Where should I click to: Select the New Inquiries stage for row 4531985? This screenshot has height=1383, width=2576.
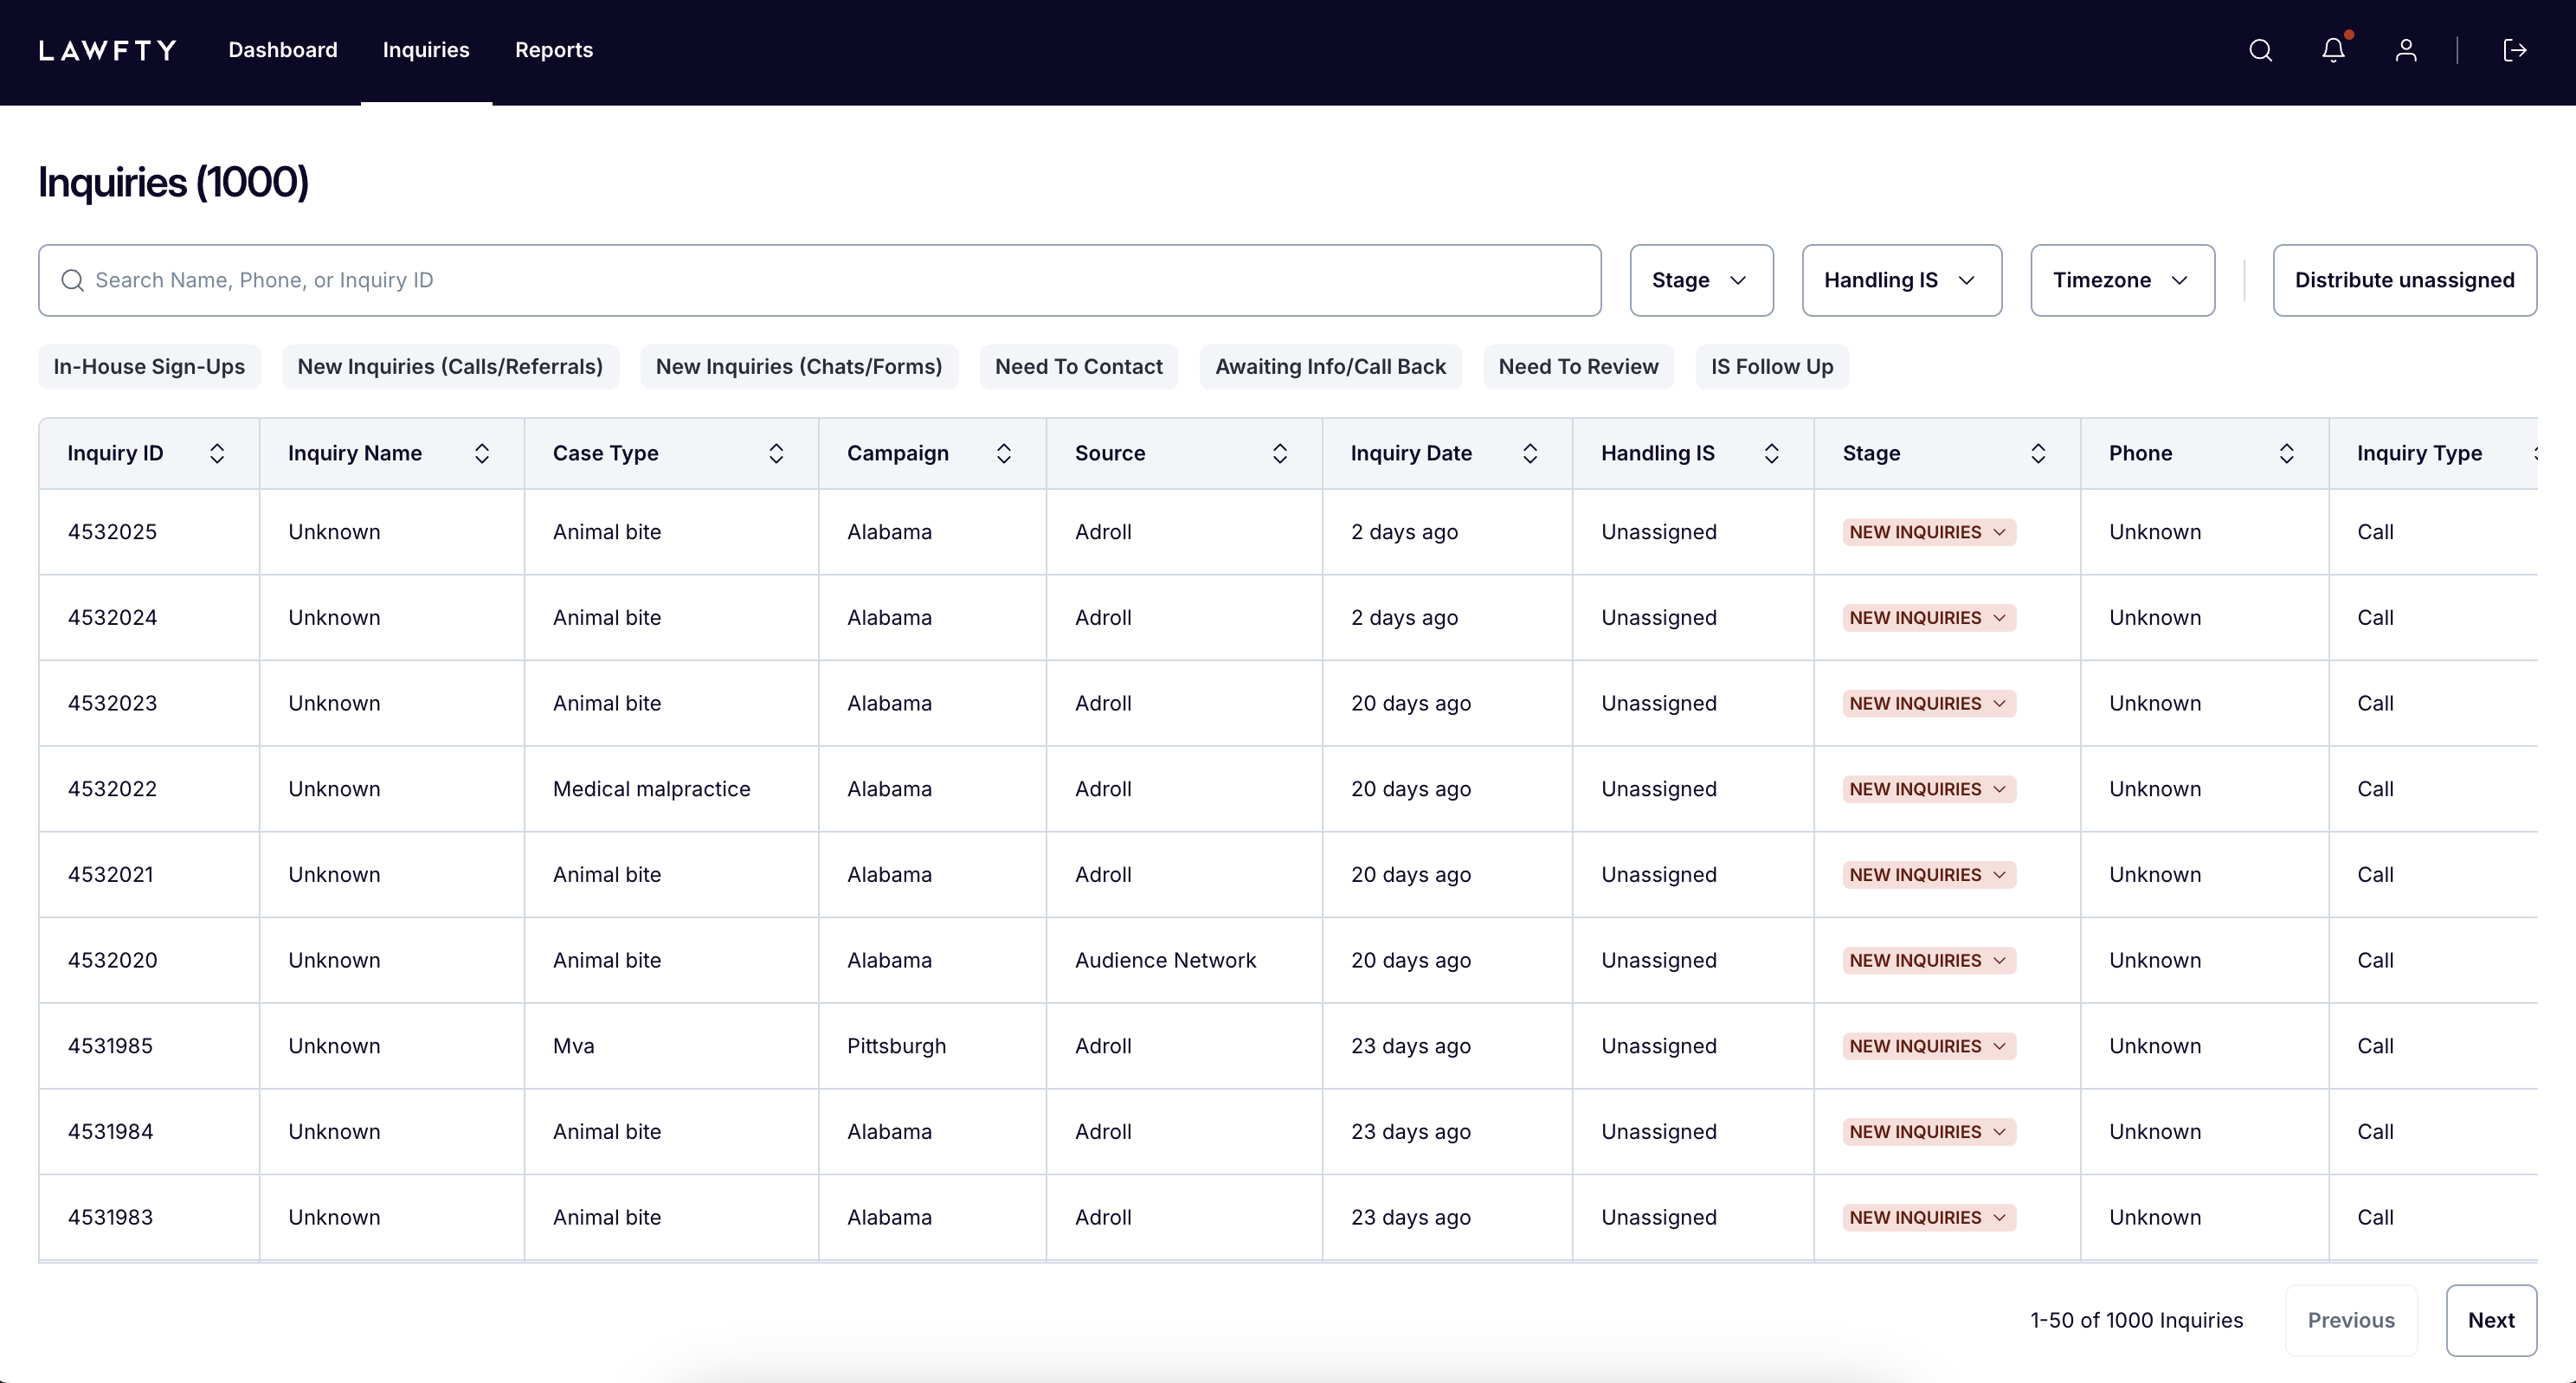pos(1927,1044)
